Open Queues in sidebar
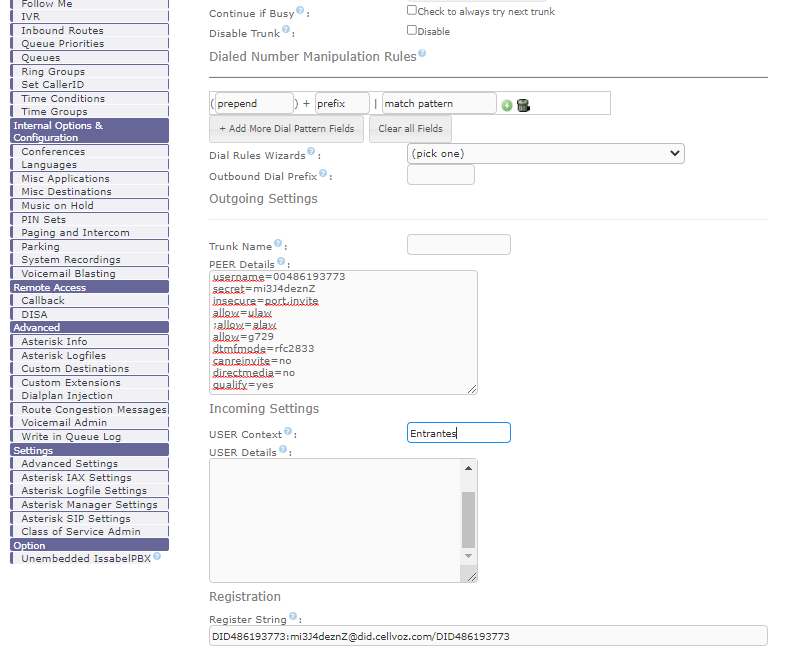Image resolution: width=786 pixels, height=663 pixels. (x=41, y=58)
